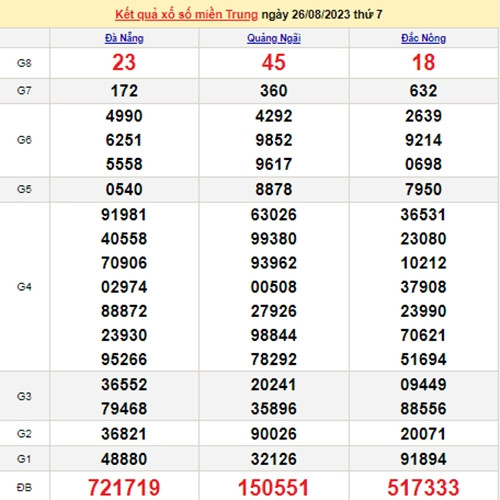Click the G3 row label
Viewport: 500px width, 500px height.
point(24,396)
